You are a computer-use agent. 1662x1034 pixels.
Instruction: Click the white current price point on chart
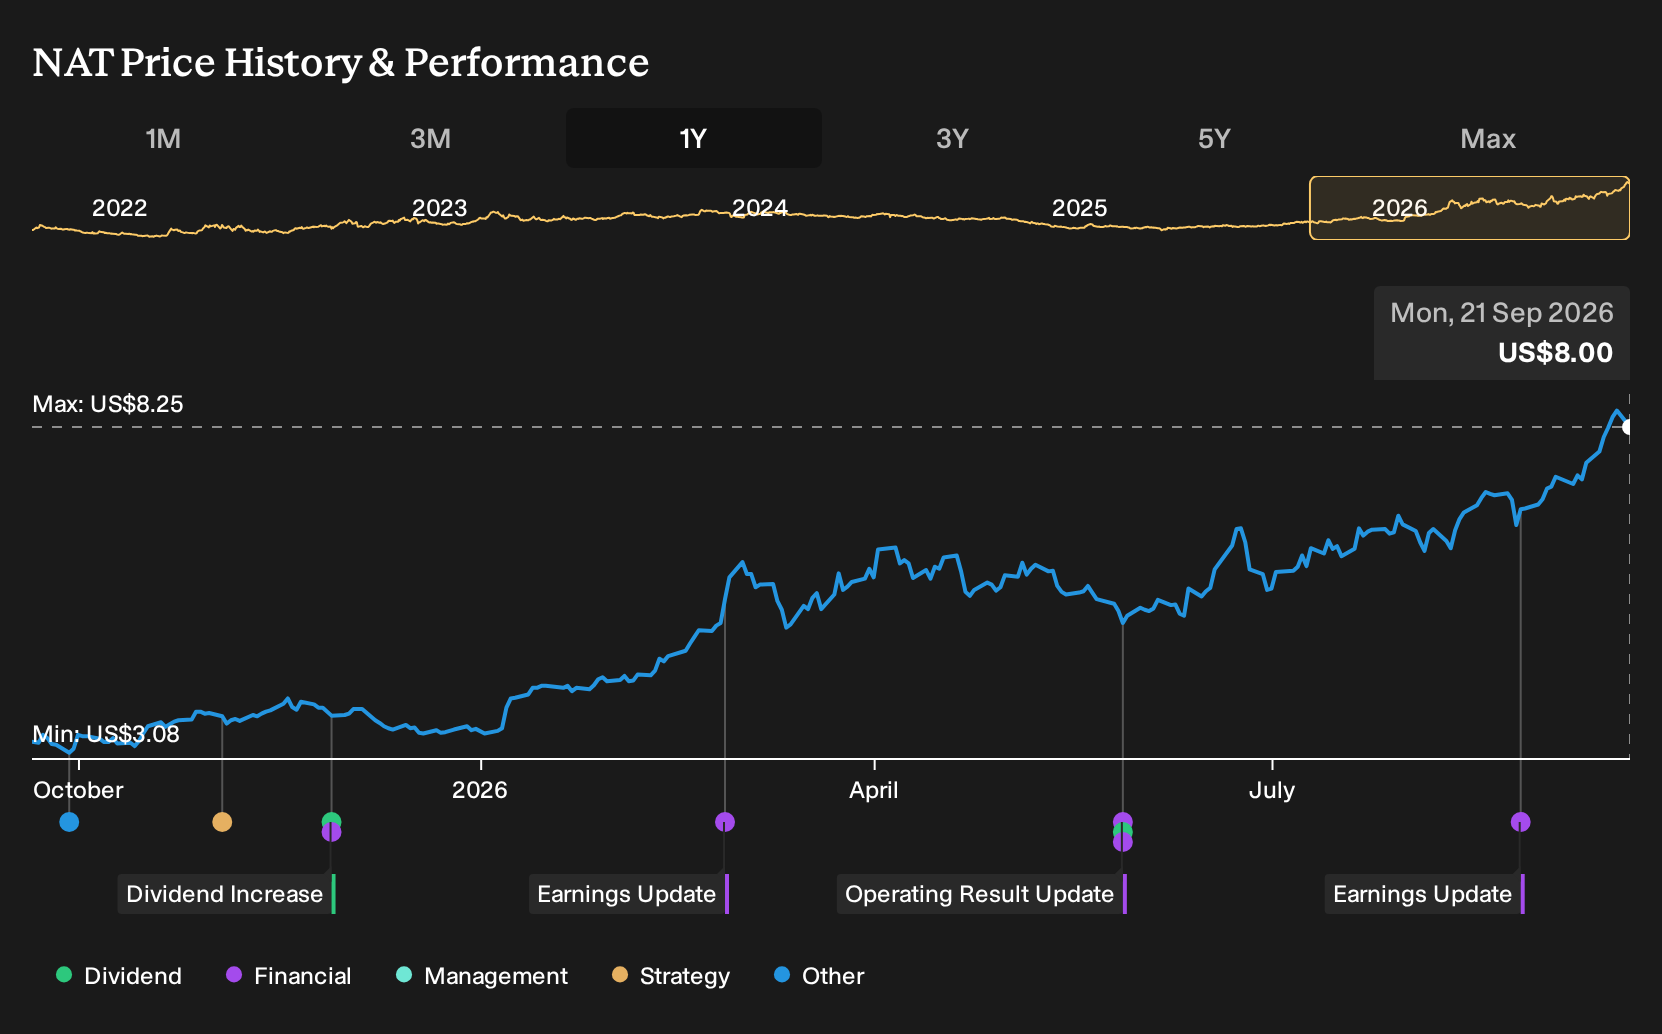click(1628, 427)
